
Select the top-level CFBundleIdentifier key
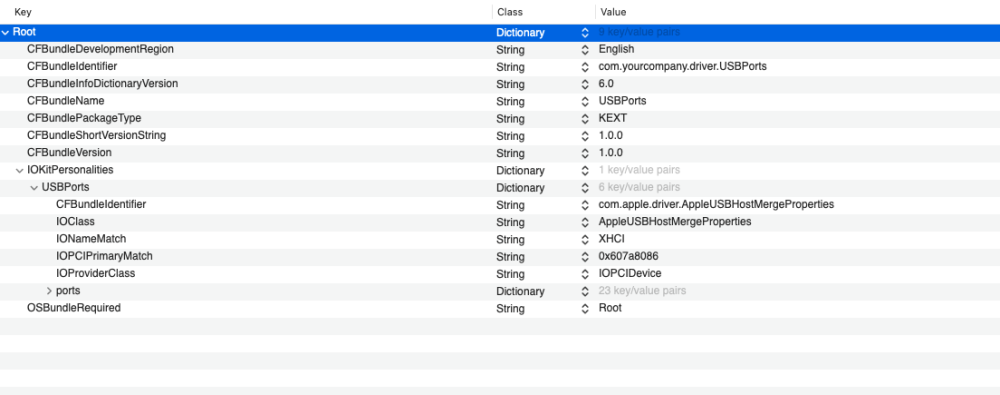tap(72, 66)
